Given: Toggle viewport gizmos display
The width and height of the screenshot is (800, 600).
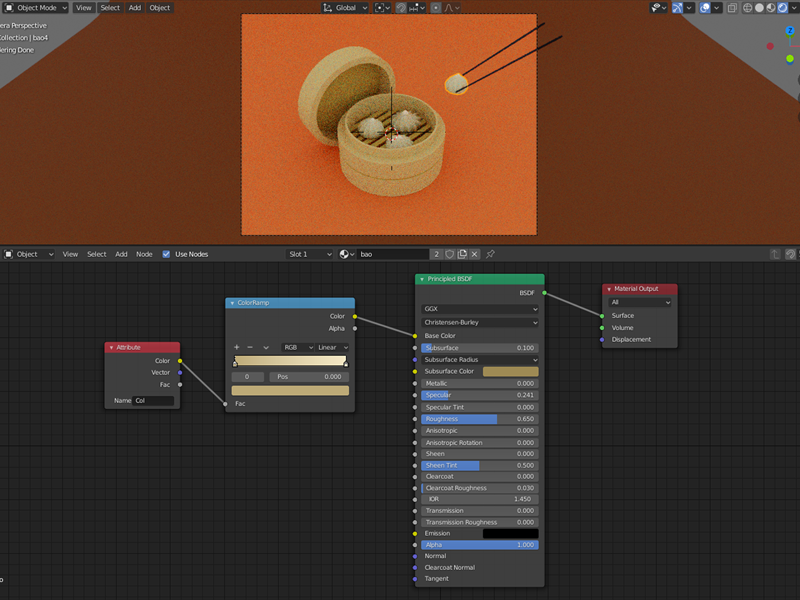Looking at the screenshot, I should [x=677, y=8].
